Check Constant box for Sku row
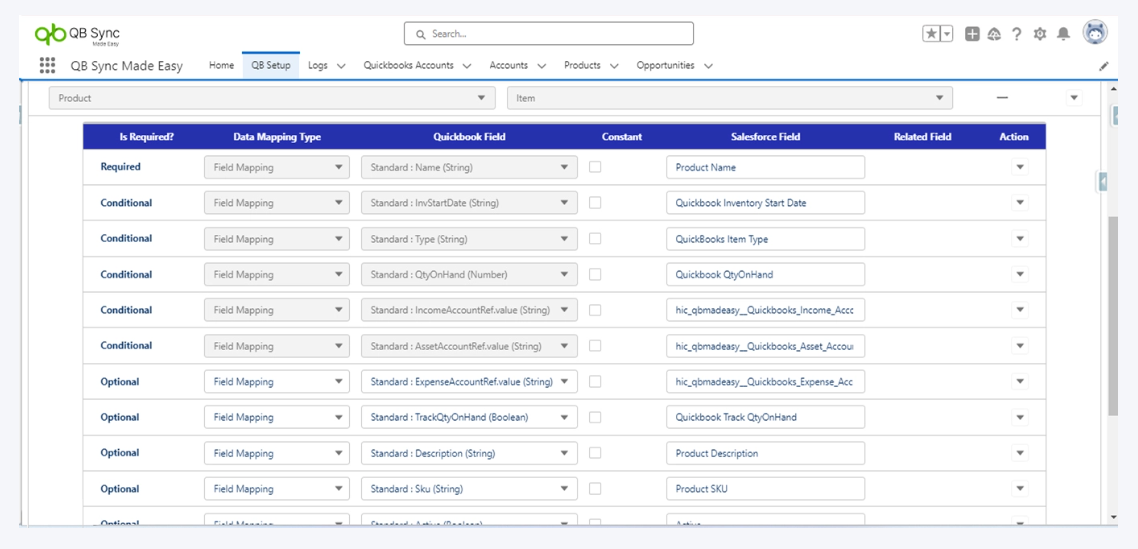The image size is (1138, 549). [595, 489]
